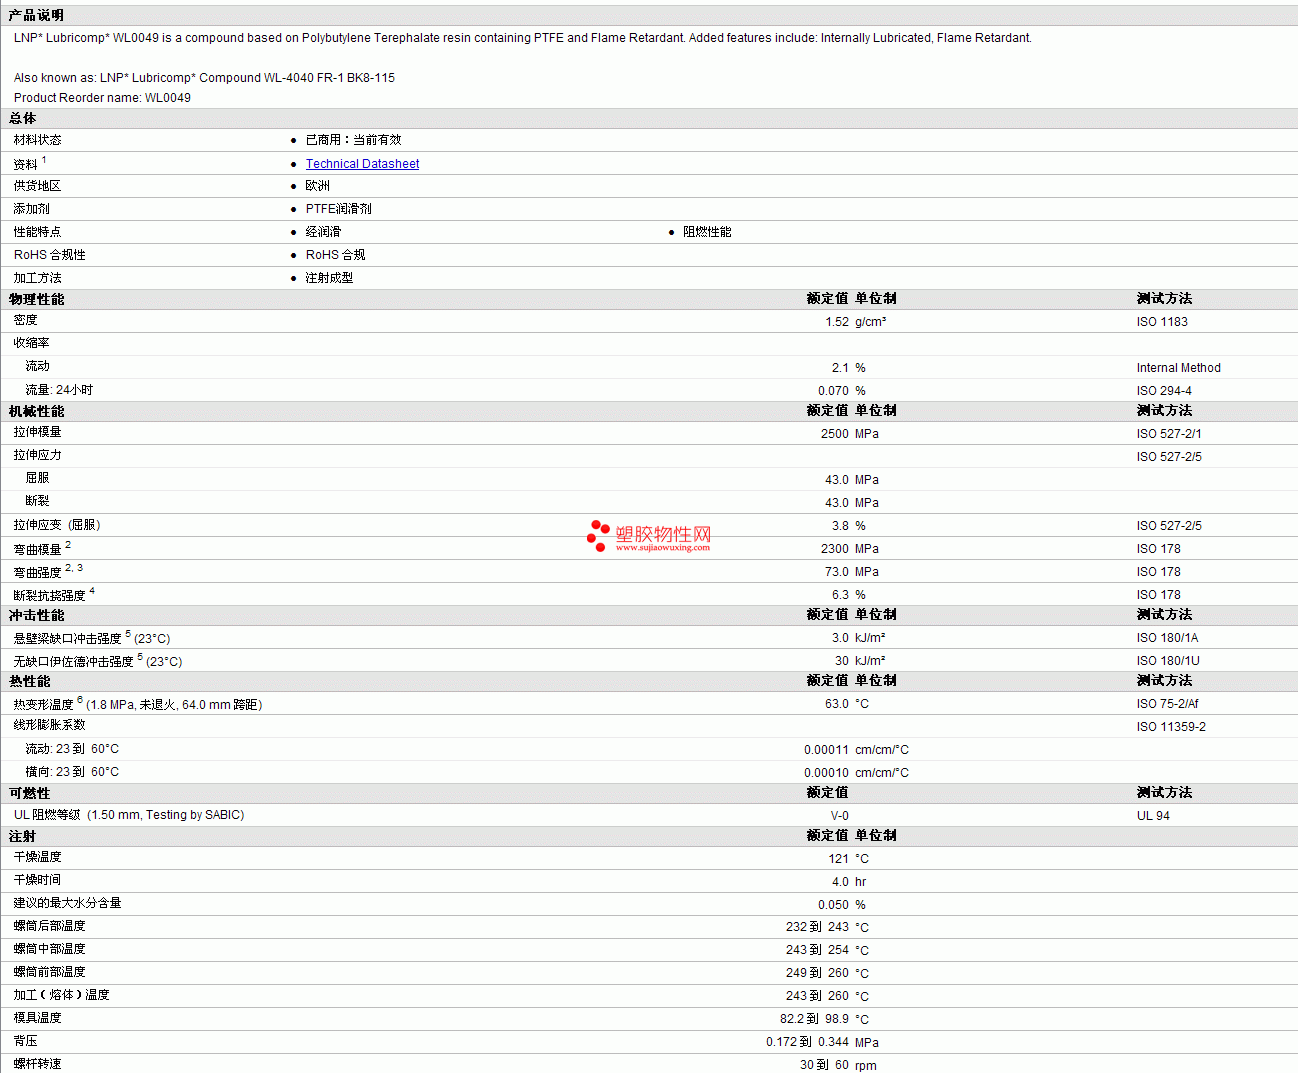Select the 建议的最大水分含量 row label

(68, 903)
